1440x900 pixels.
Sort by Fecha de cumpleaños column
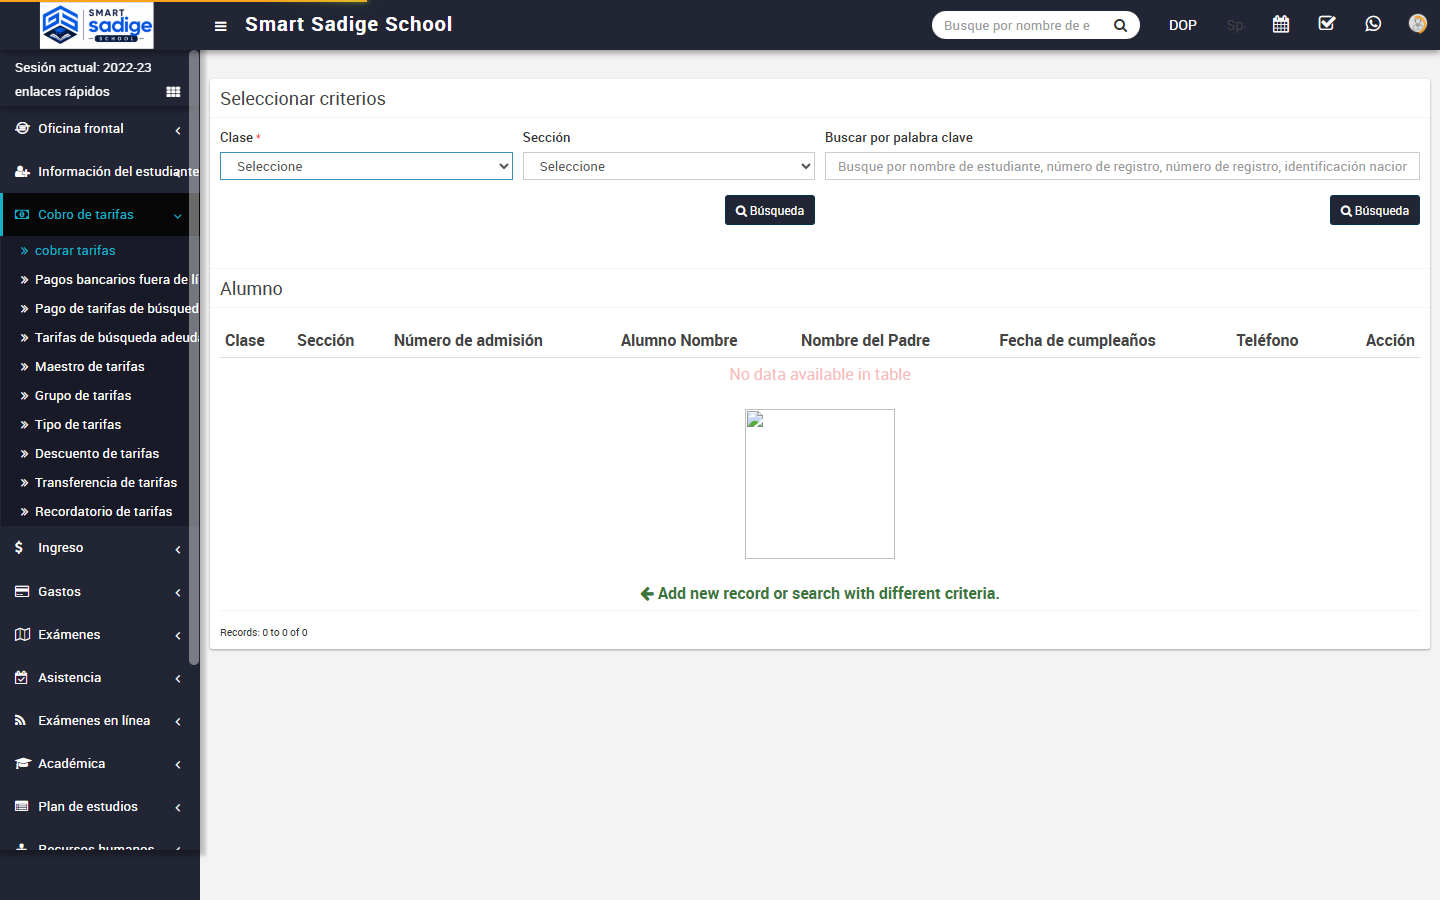tap(1077, 340)
